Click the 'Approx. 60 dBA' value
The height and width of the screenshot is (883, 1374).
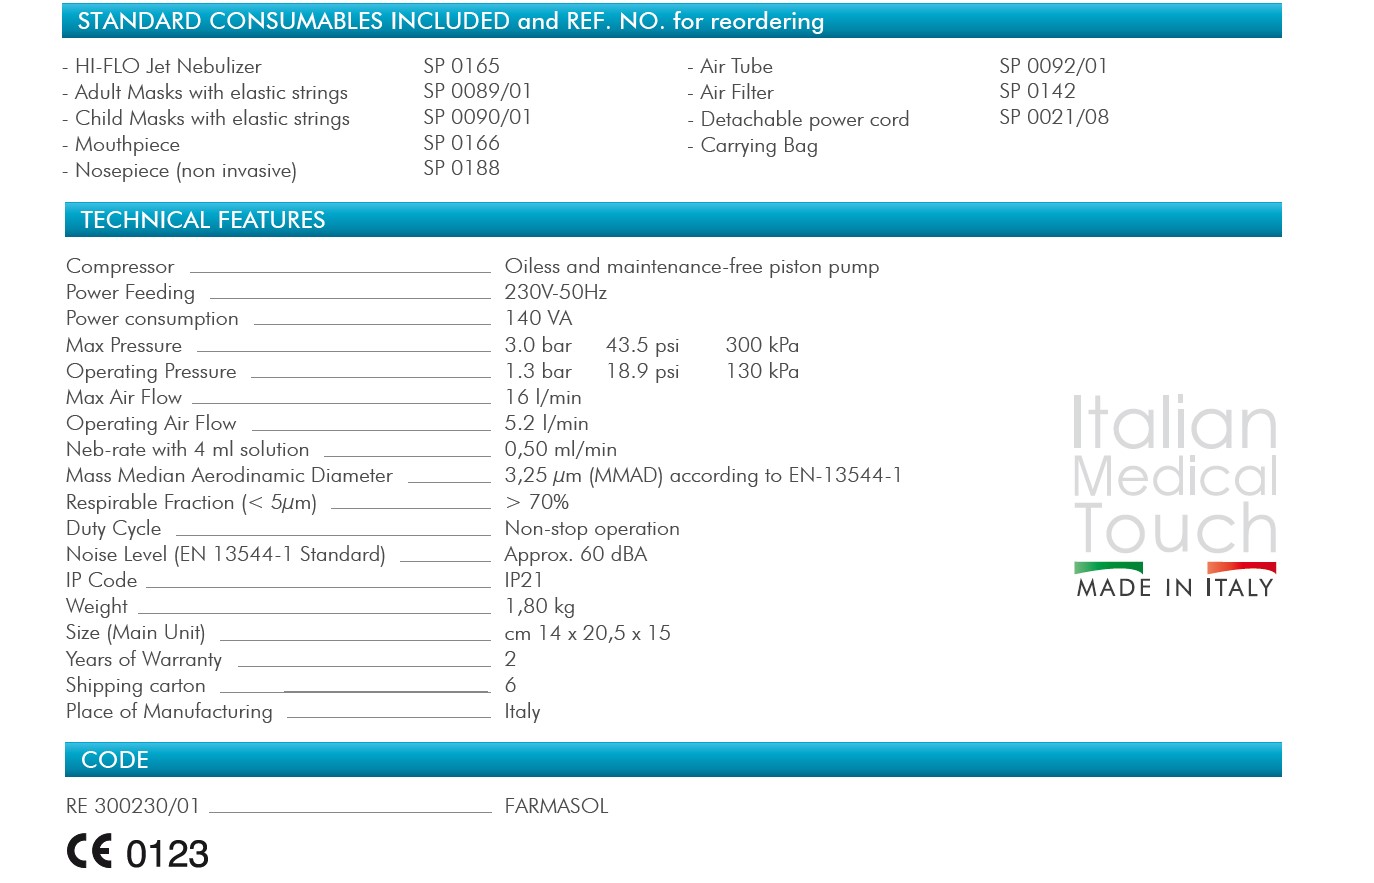tap(576, 555)
